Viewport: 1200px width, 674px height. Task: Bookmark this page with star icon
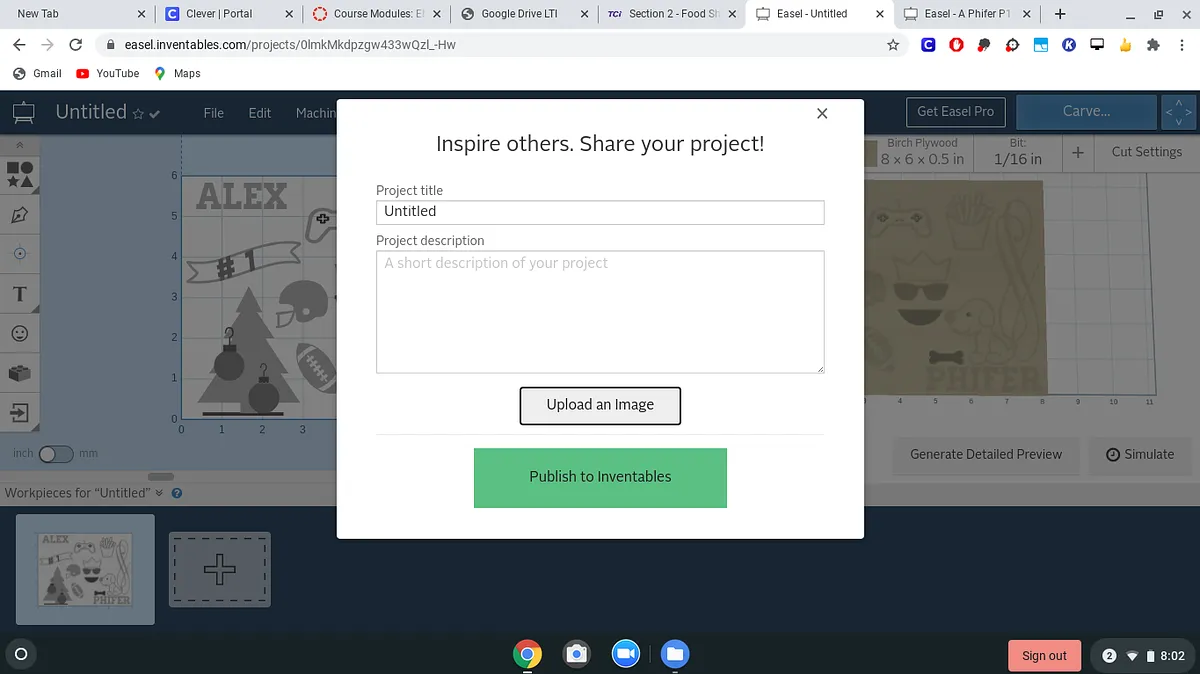[x=893, y=45]
